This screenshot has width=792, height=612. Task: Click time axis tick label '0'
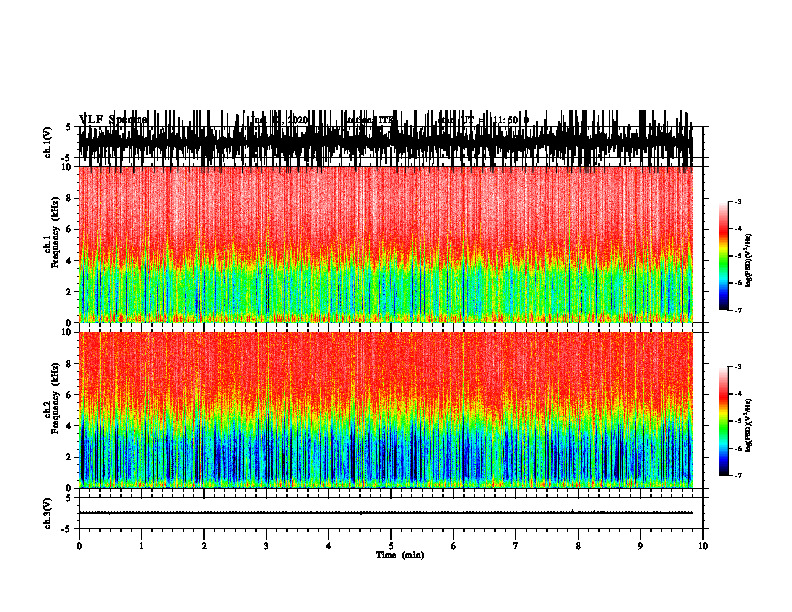click(x=79, y=546)
